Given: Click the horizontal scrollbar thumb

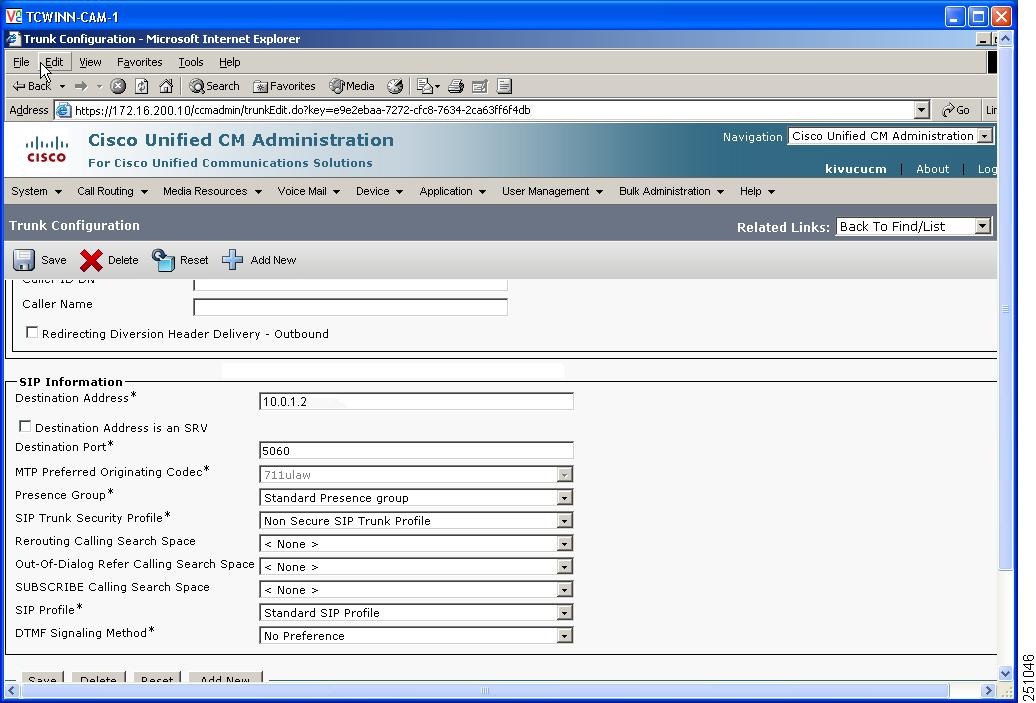Looking at the screenshot, I should (x=485, y=691).
